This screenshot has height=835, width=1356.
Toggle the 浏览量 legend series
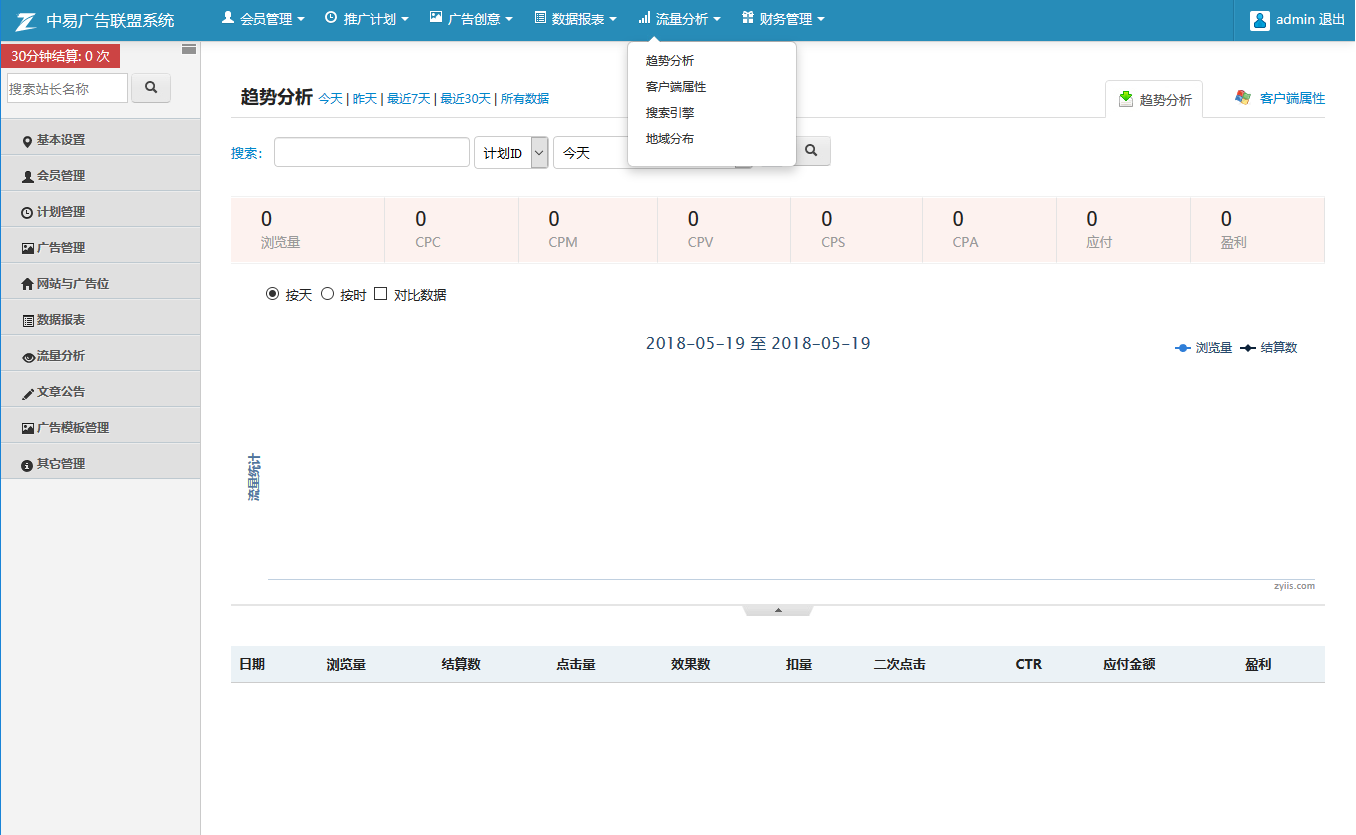pos(1204,348)
